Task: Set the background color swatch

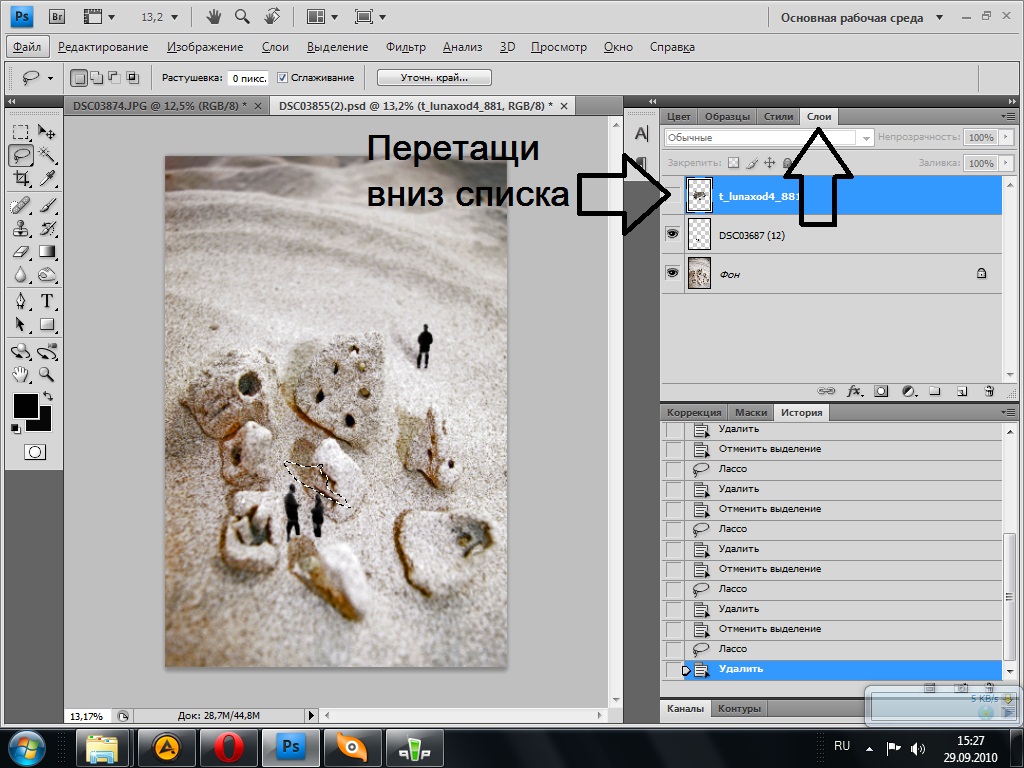Action: pyautogui.click(x=44, y=424)
